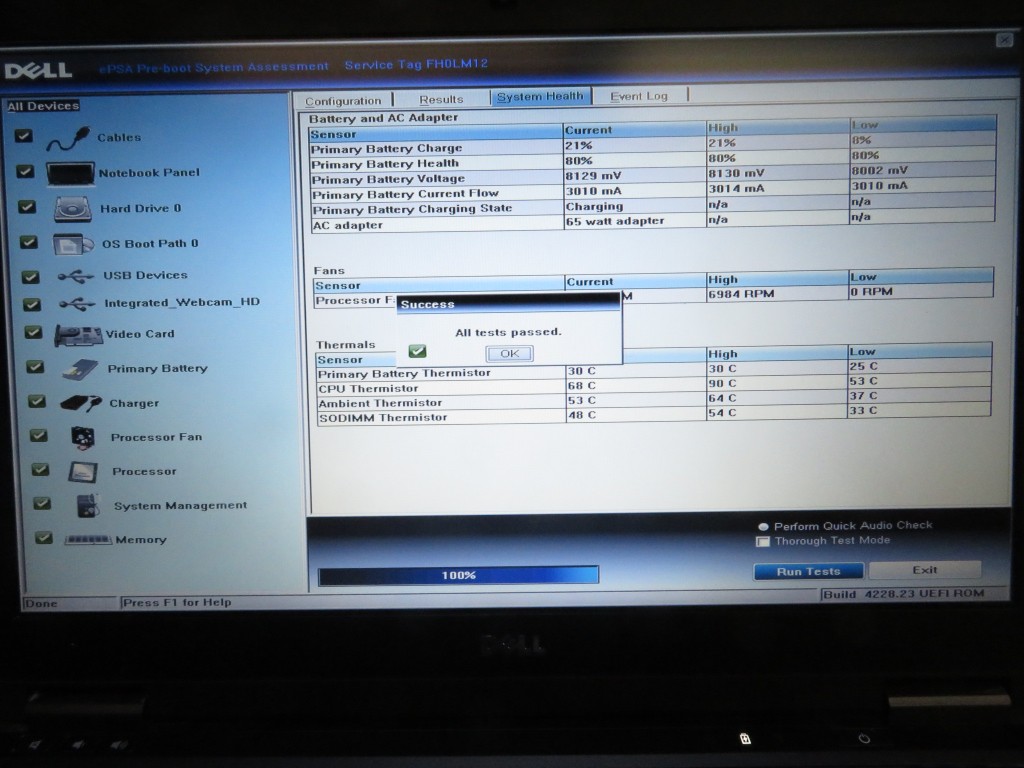Toggle the Hard Drive 0 checkbox

[x=27, y=206]
